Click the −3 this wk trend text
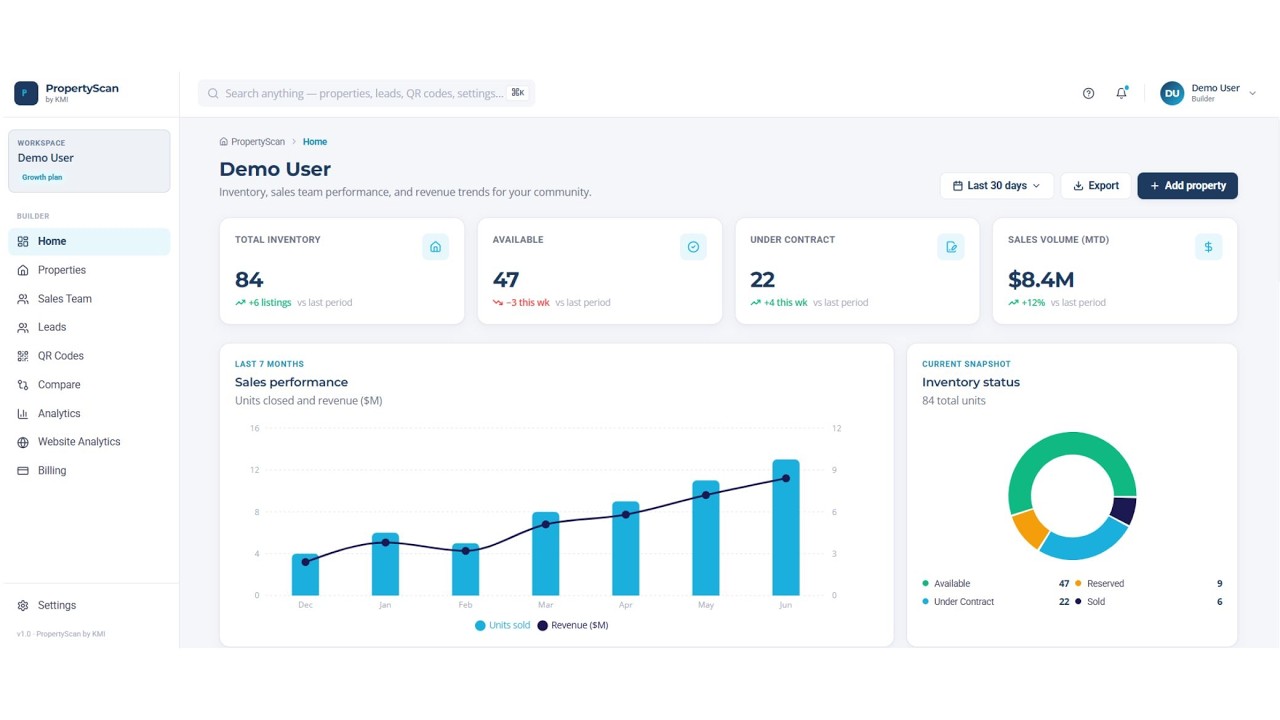 pos(528,302)
